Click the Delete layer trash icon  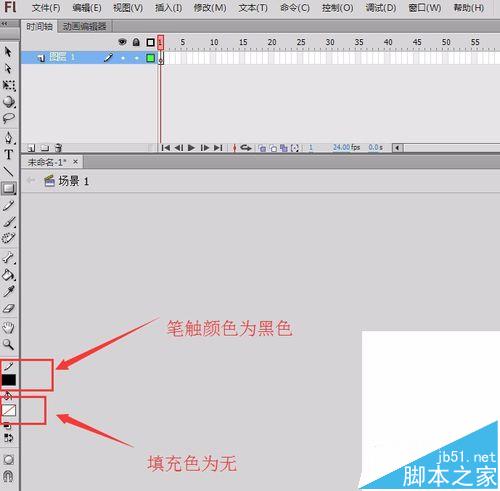(59, 148)
